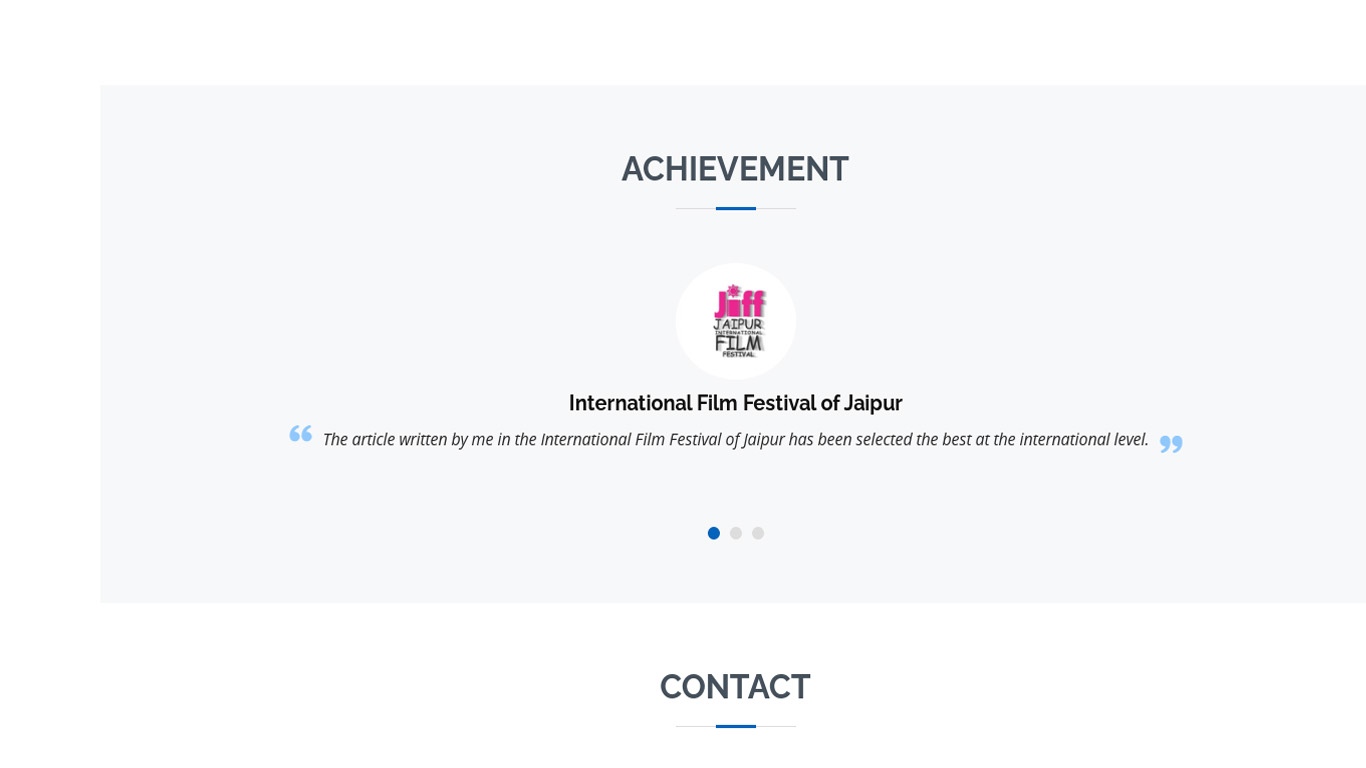Viewport: 1366px width, 768px height.
Task: Click the 'FILM' word inside the logo
Action: 739,342
